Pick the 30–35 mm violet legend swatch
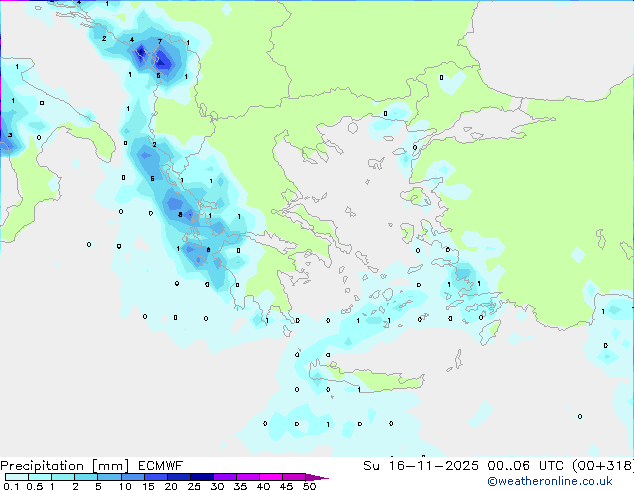 tap(224, 477)
